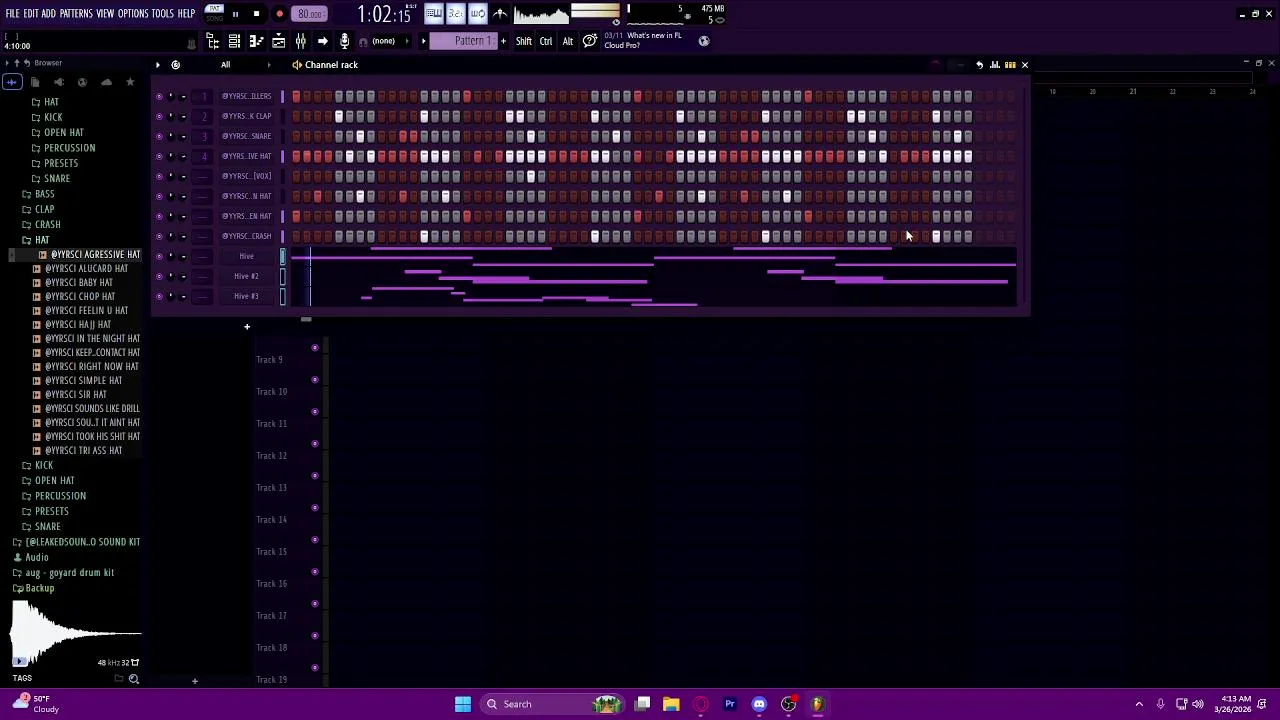
Task: Mute the Hive channel LED
Action: point(159,256)
